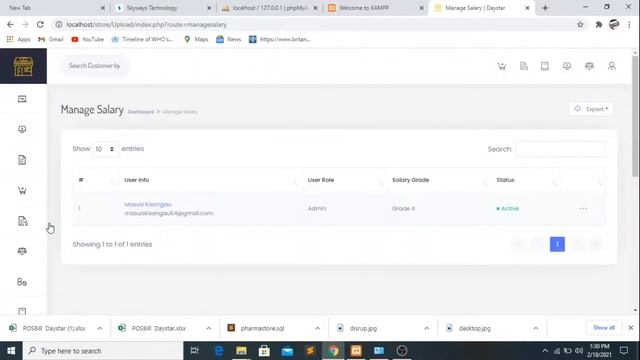Click the balance scale icon in top header
This screenshot has height=360, width=640.
pos(589,66)
